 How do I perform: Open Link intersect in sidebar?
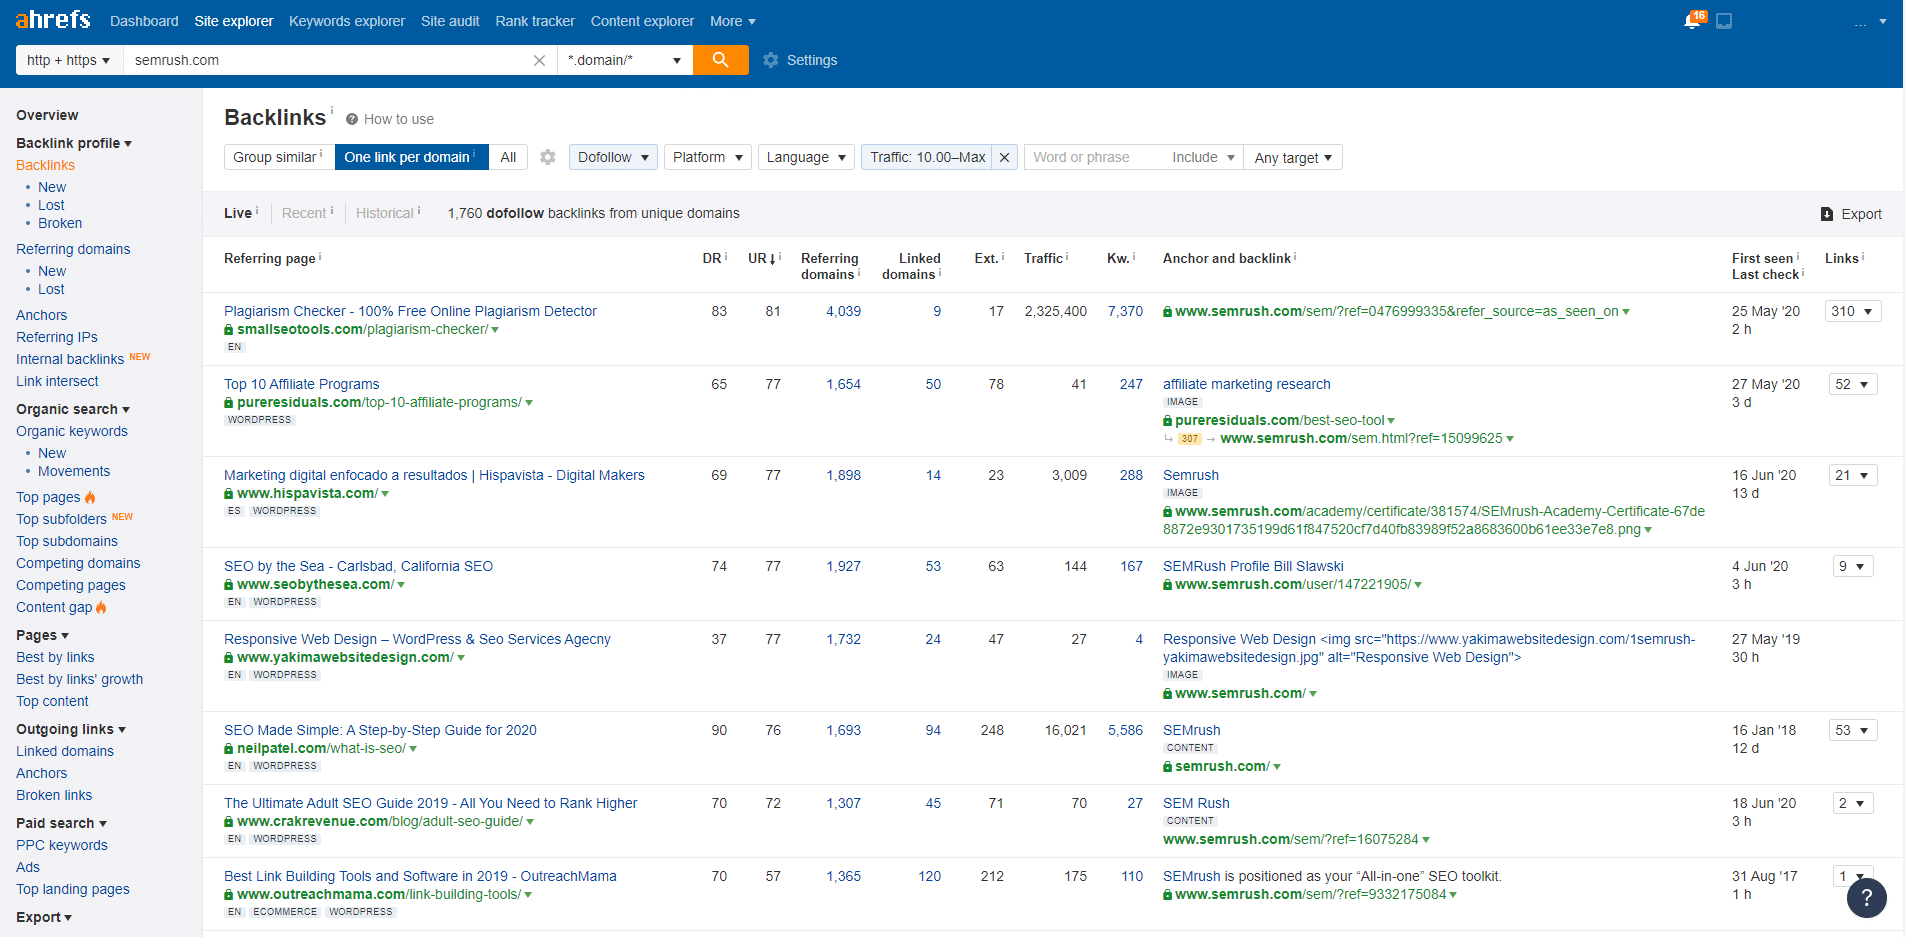coord(57,381)
